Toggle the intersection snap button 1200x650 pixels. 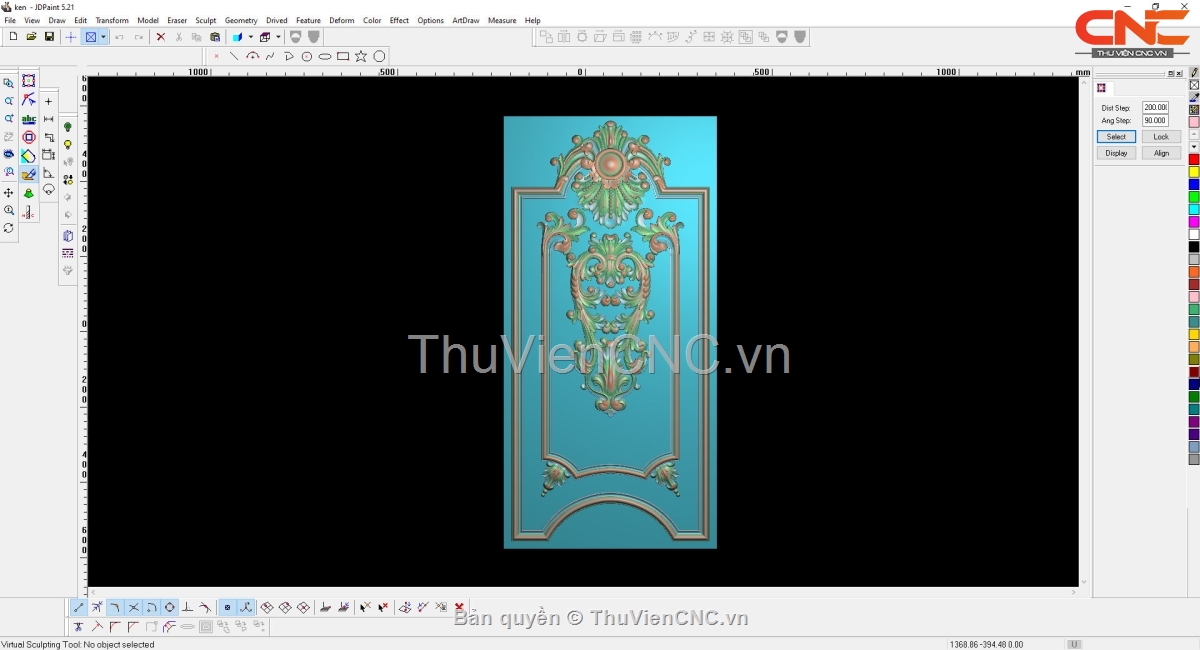tap(133, 607)
